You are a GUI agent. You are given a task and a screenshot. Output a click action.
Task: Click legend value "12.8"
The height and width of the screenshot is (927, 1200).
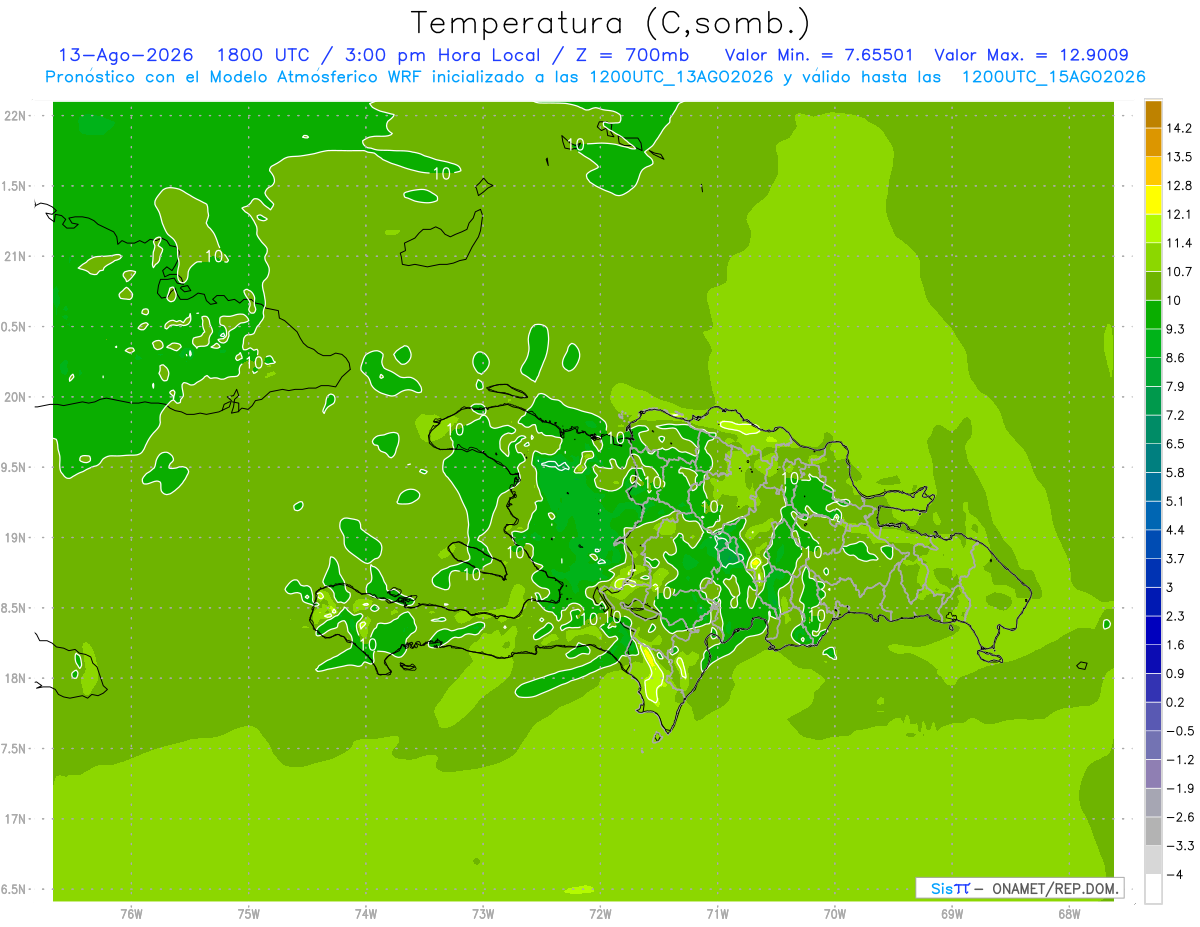1178,186
